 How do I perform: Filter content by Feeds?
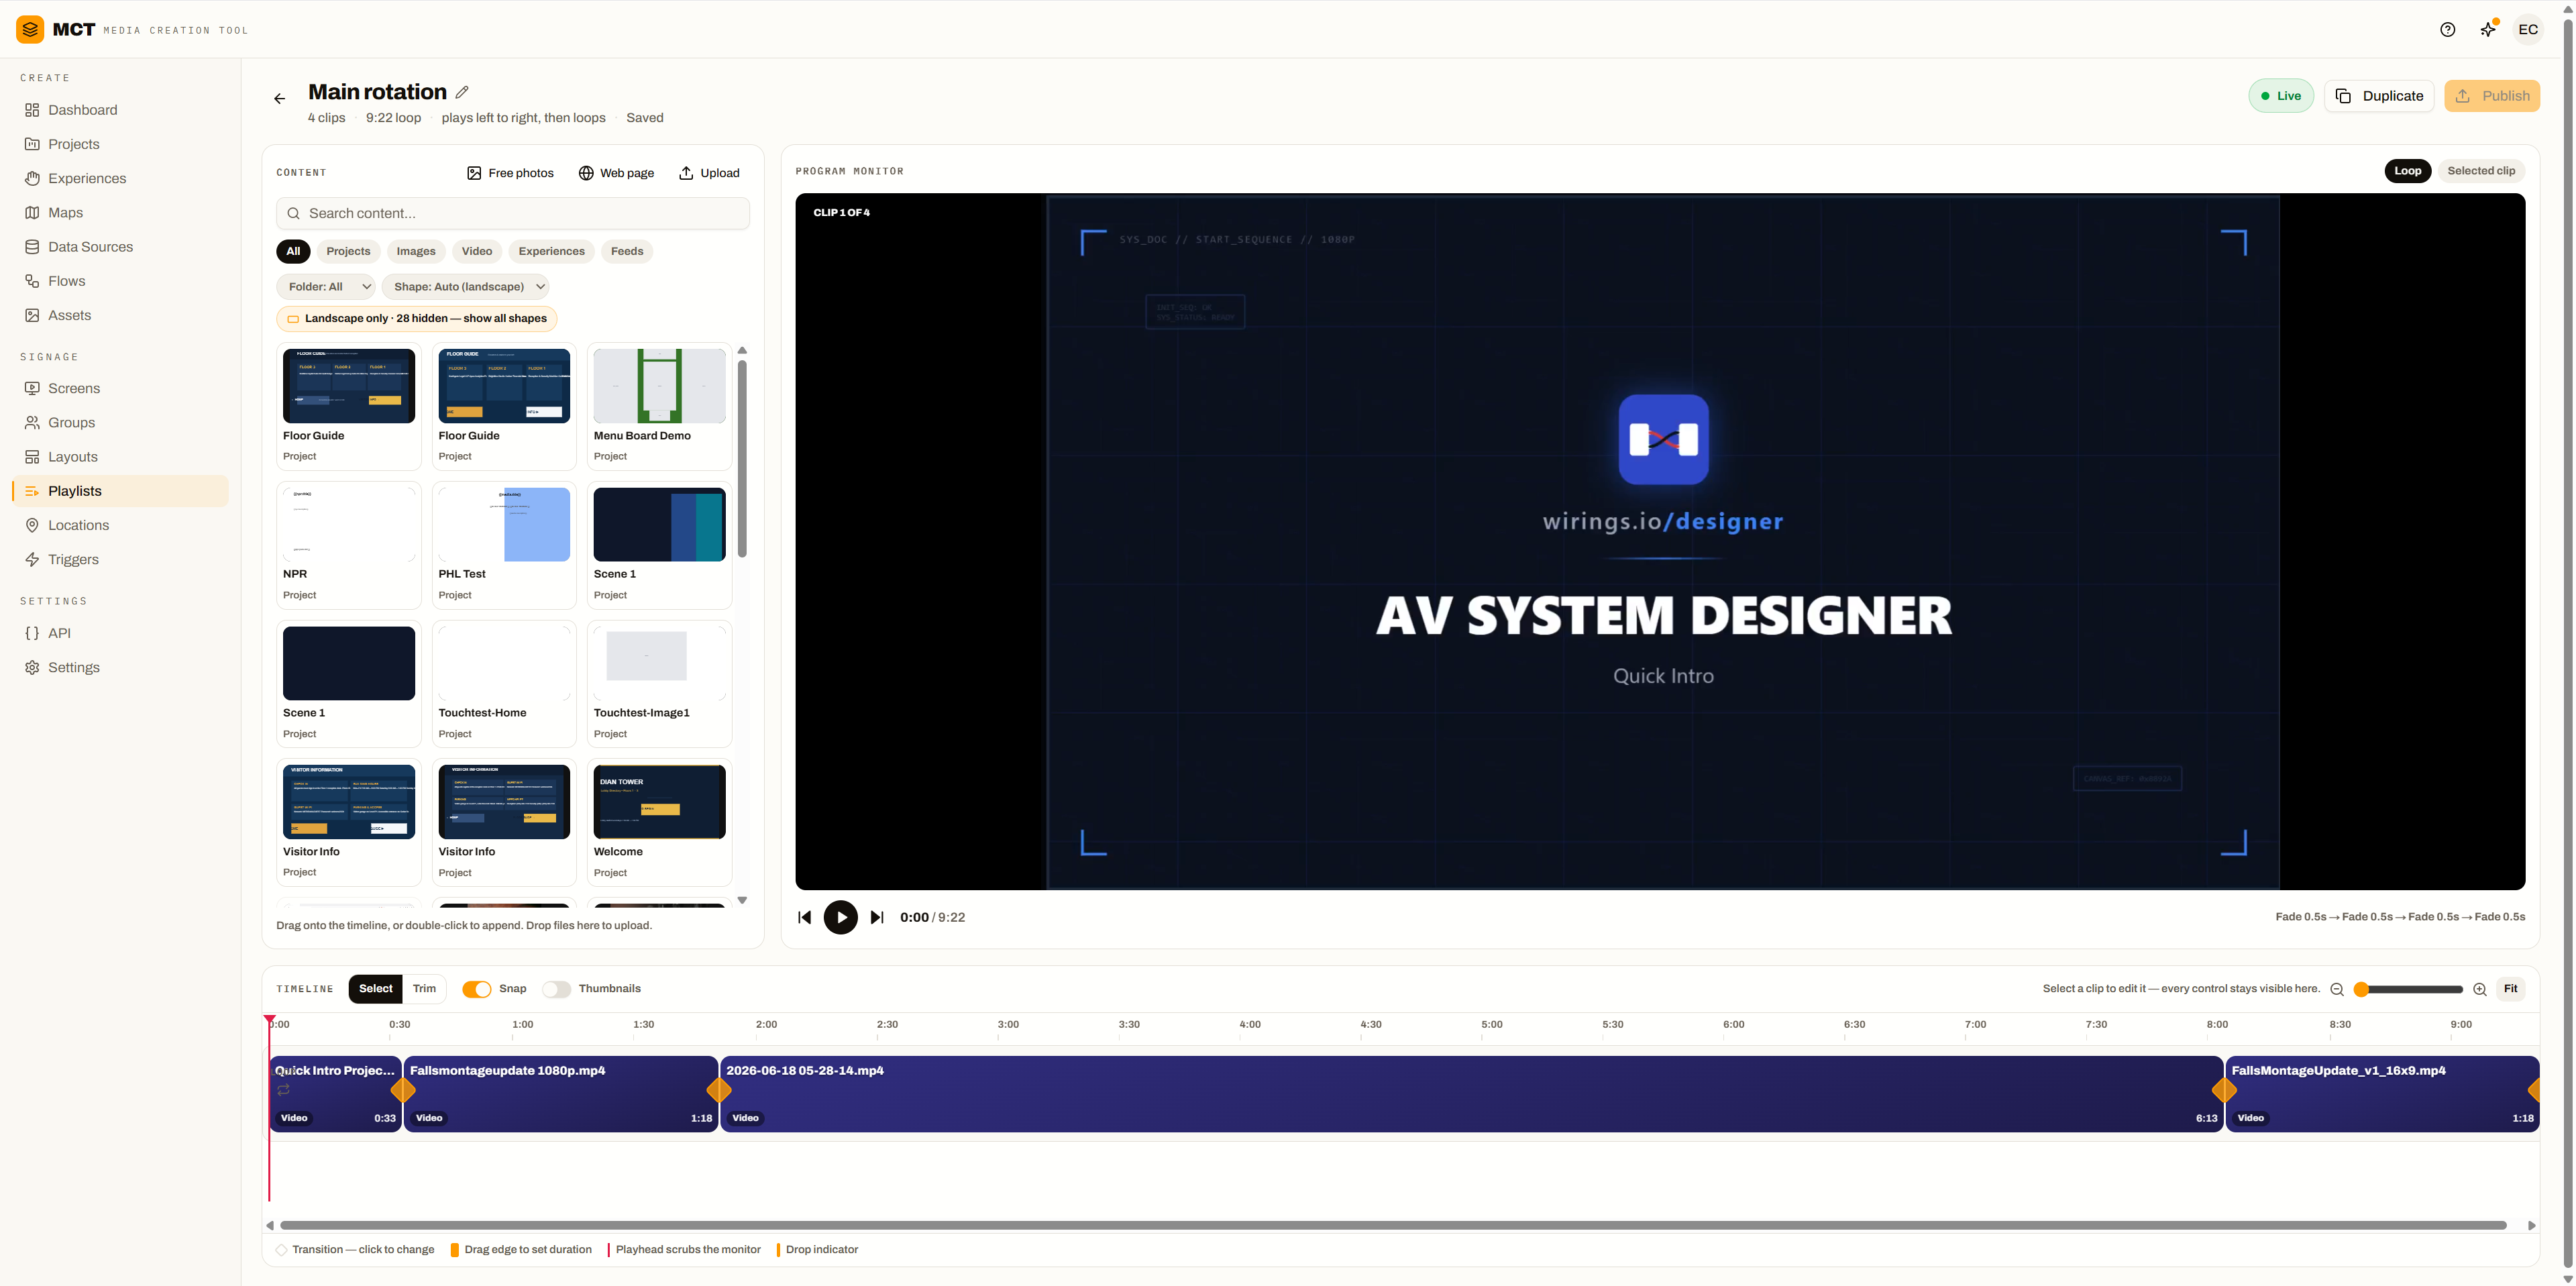[x=627, y=251]
